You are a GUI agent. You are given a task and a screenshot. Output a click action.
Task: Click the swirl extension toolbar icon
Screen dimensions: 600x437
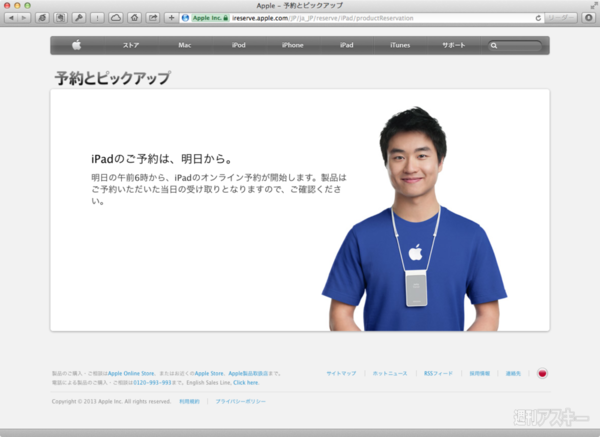click(x=42, y=18)
